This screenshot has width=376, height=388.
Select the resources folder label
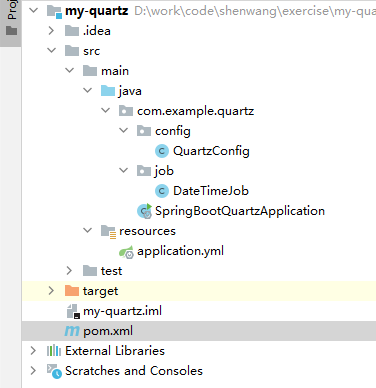point(147,231)
